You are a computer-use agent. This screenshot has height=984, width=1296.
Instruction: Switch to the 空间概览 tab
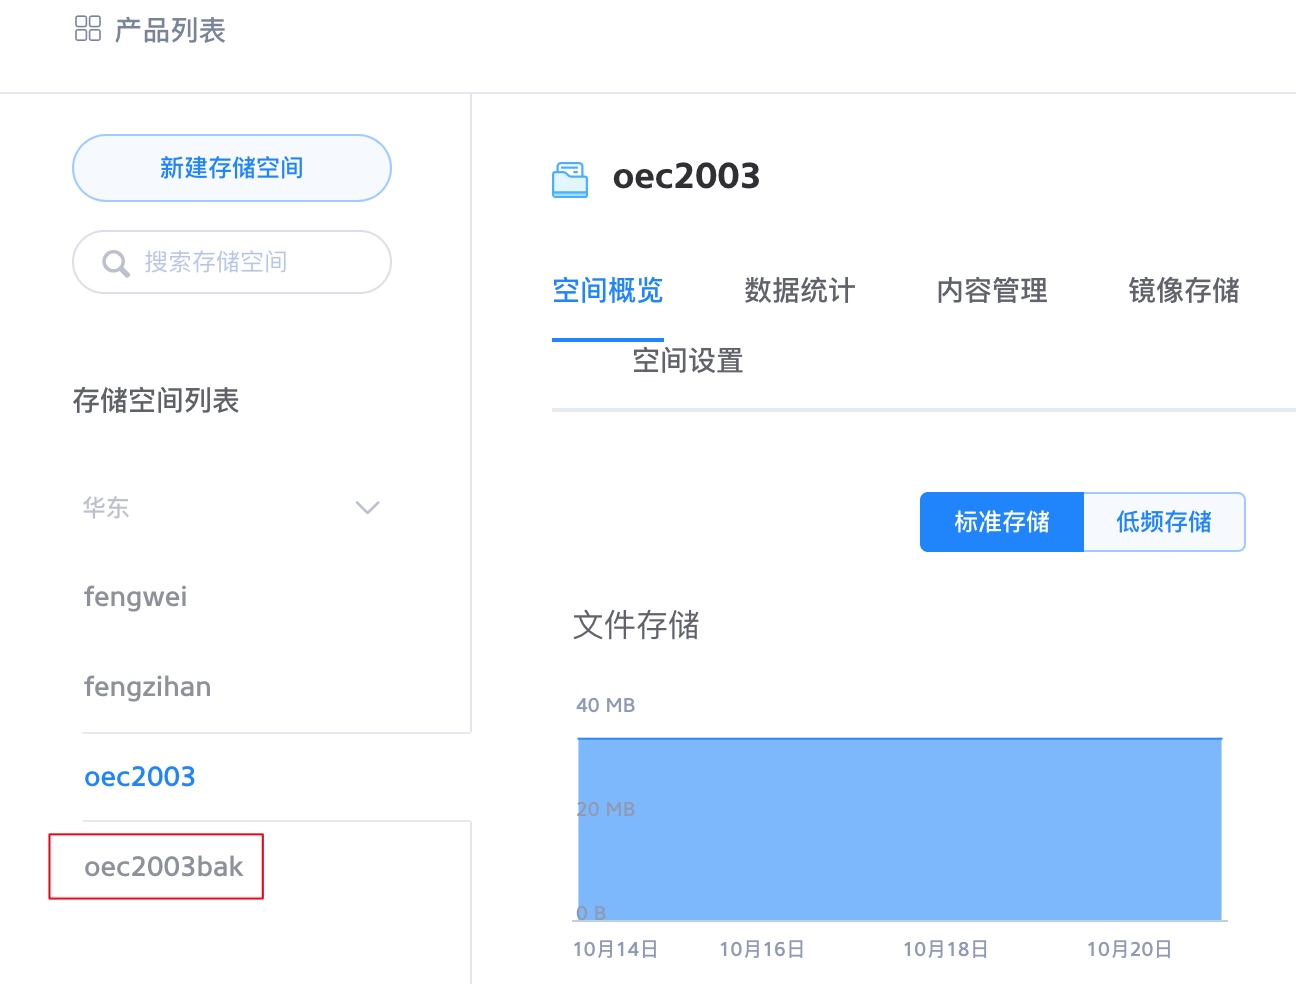608,291
